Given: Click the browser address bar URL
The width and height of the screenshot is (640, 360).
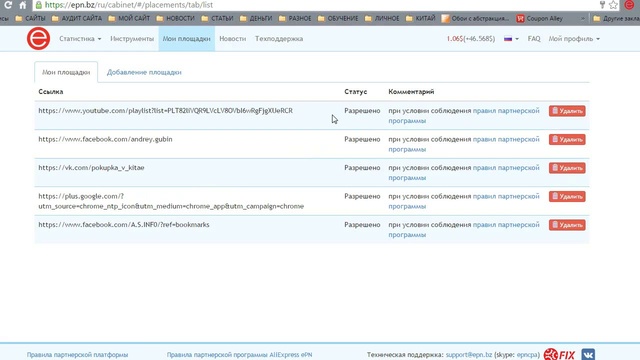Looking at the screenshot, I should click(129, 5).
